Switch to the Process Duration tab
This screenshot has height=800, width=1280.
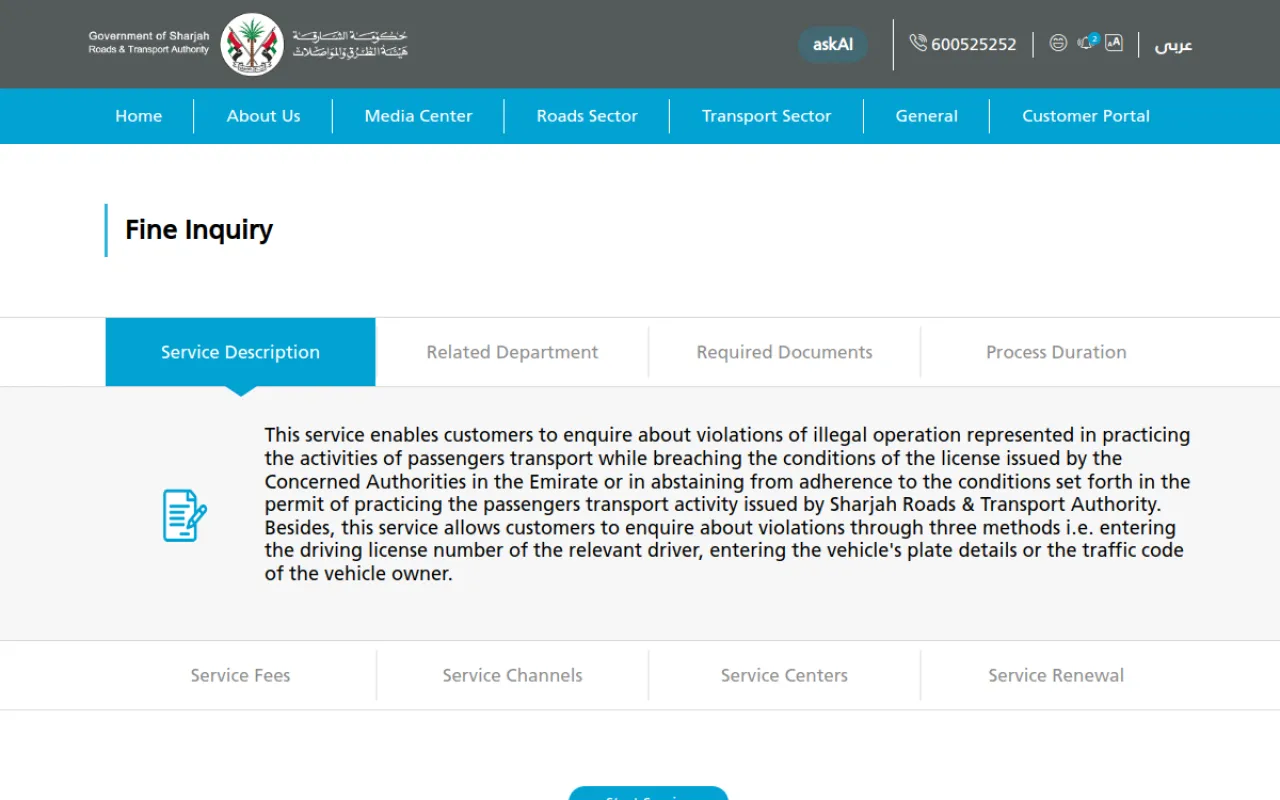click(1056, 352)
